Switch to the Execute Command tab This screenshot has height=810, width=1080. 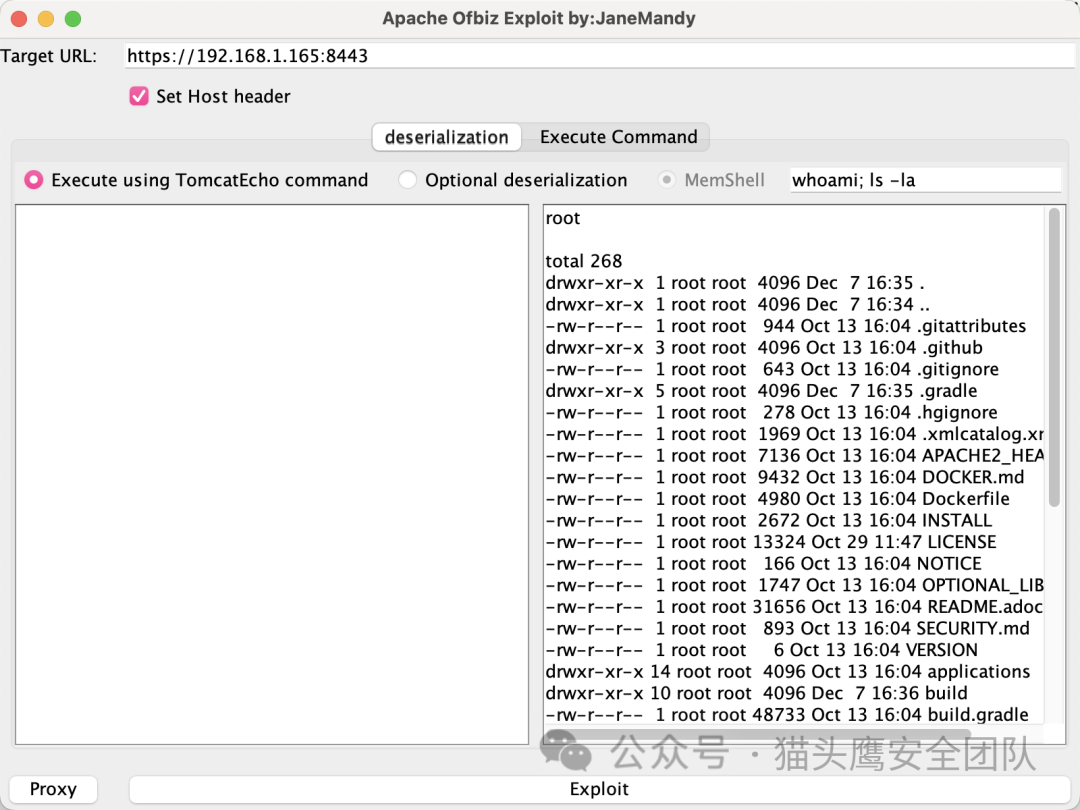point(618,137)
